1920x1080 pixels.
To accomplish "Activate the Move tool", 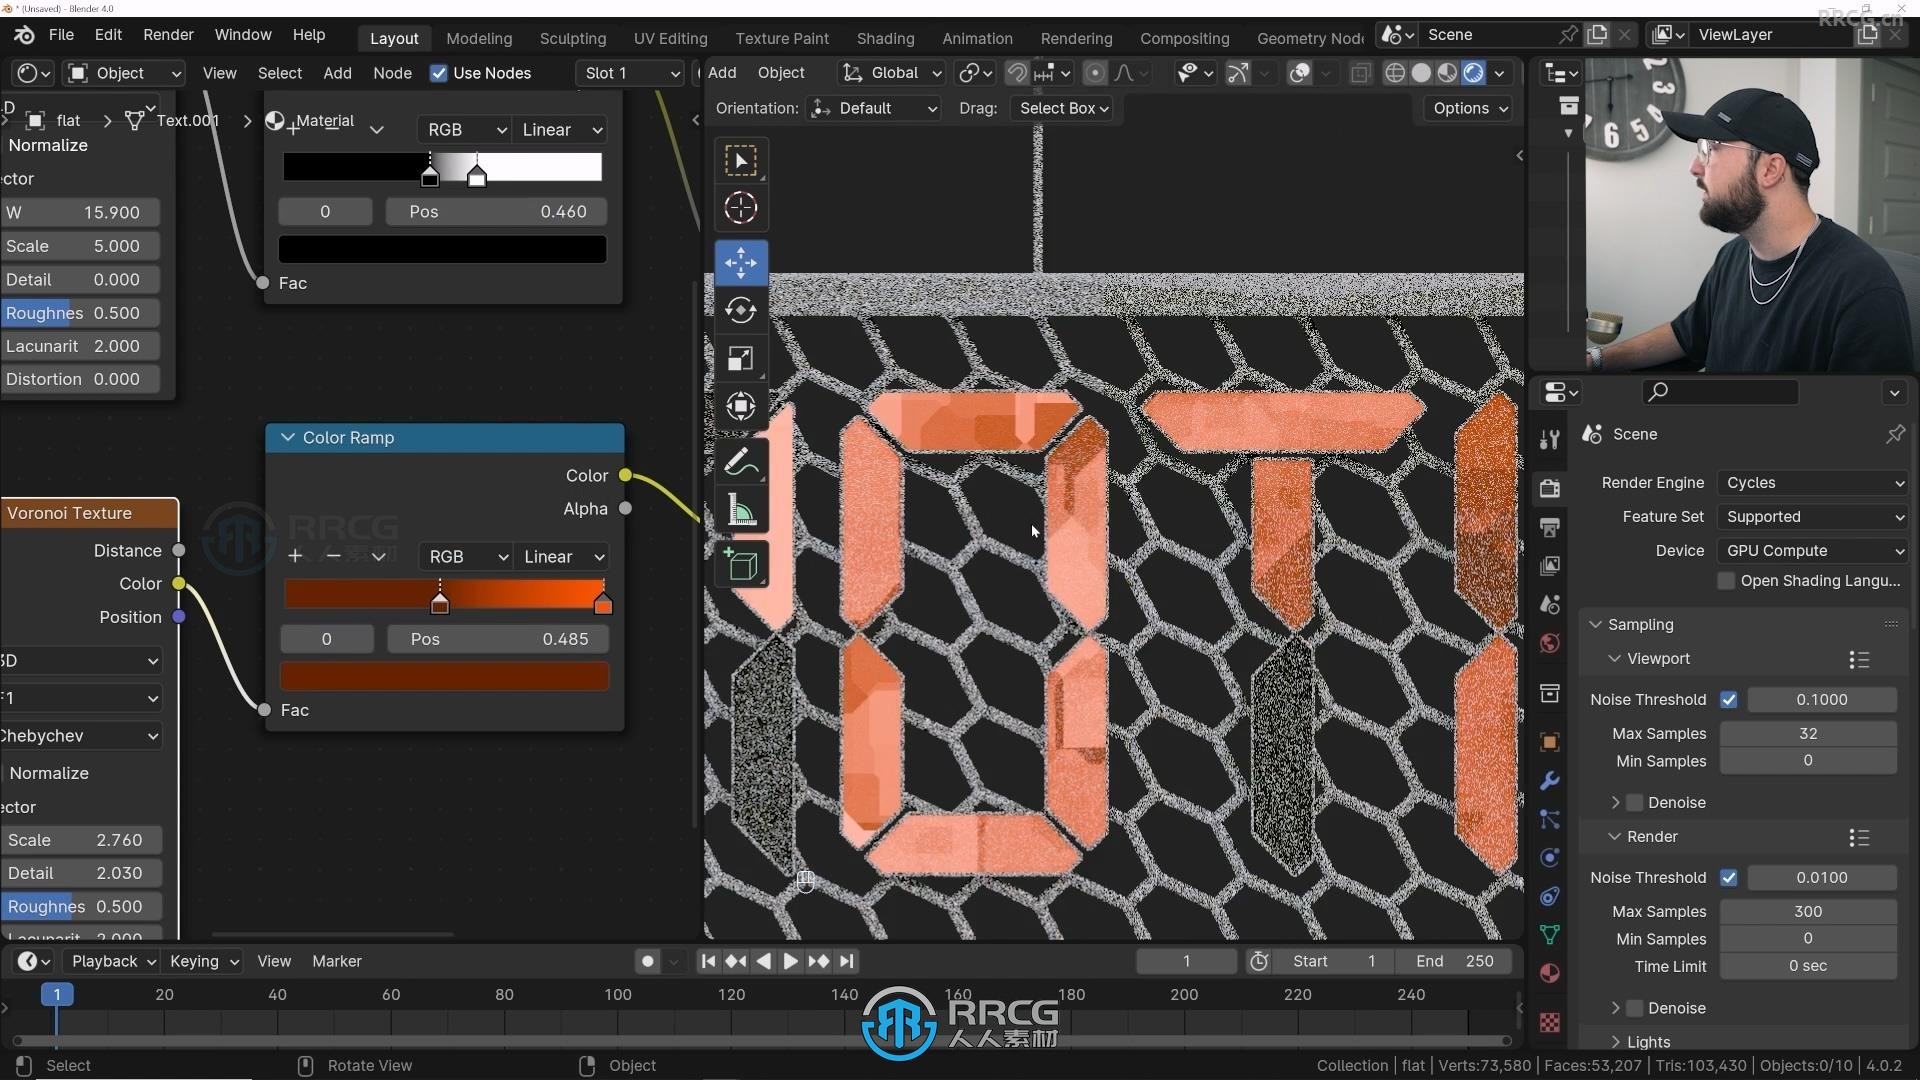I will click(x=741, y=263).
